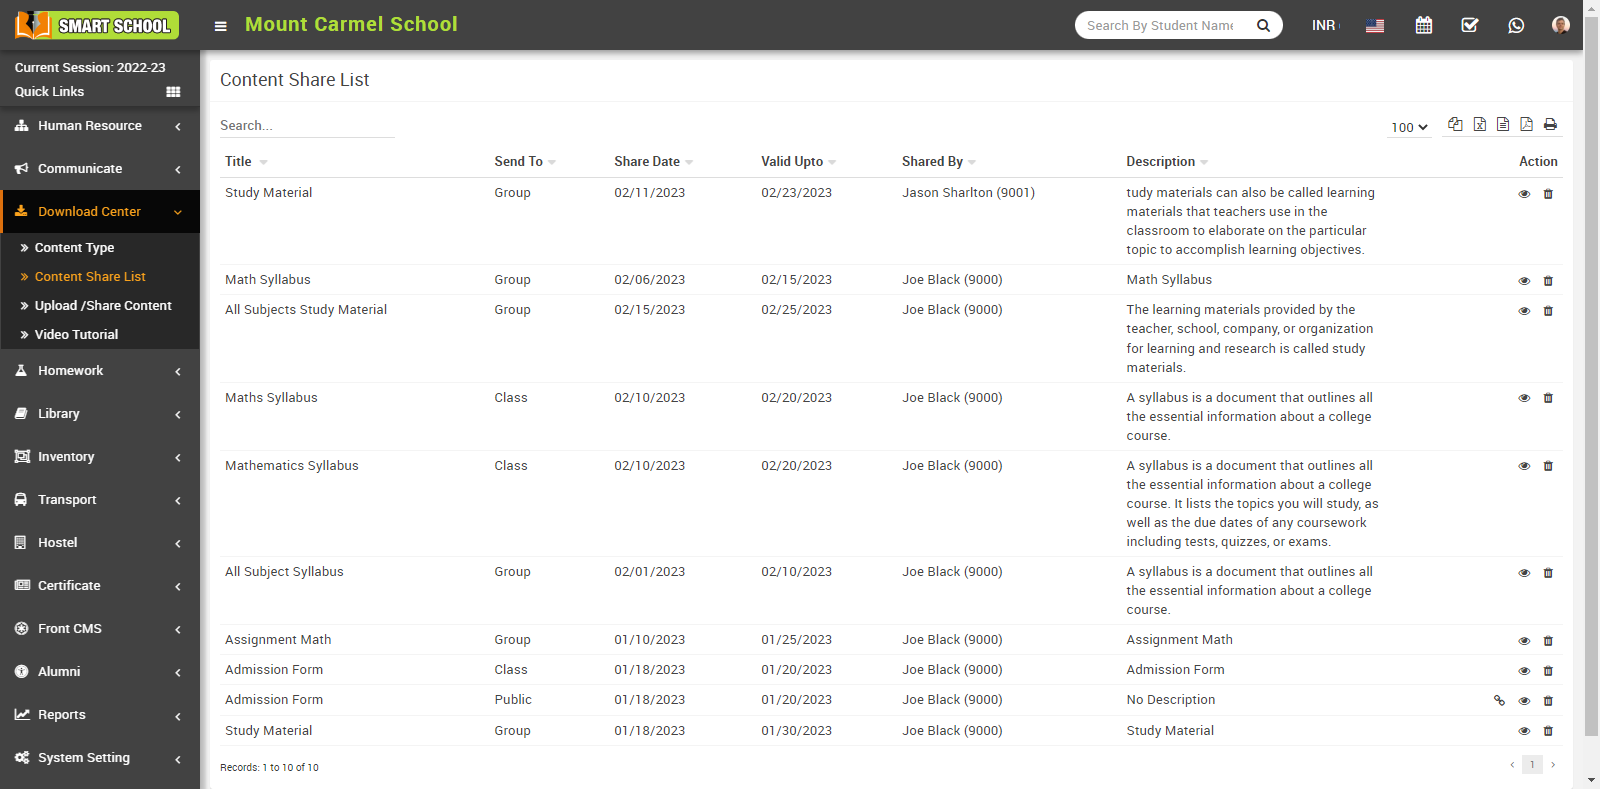Export the list as PDF
The height and width of the screenshot is (789, 1600).
click(x=1526, y=124)
